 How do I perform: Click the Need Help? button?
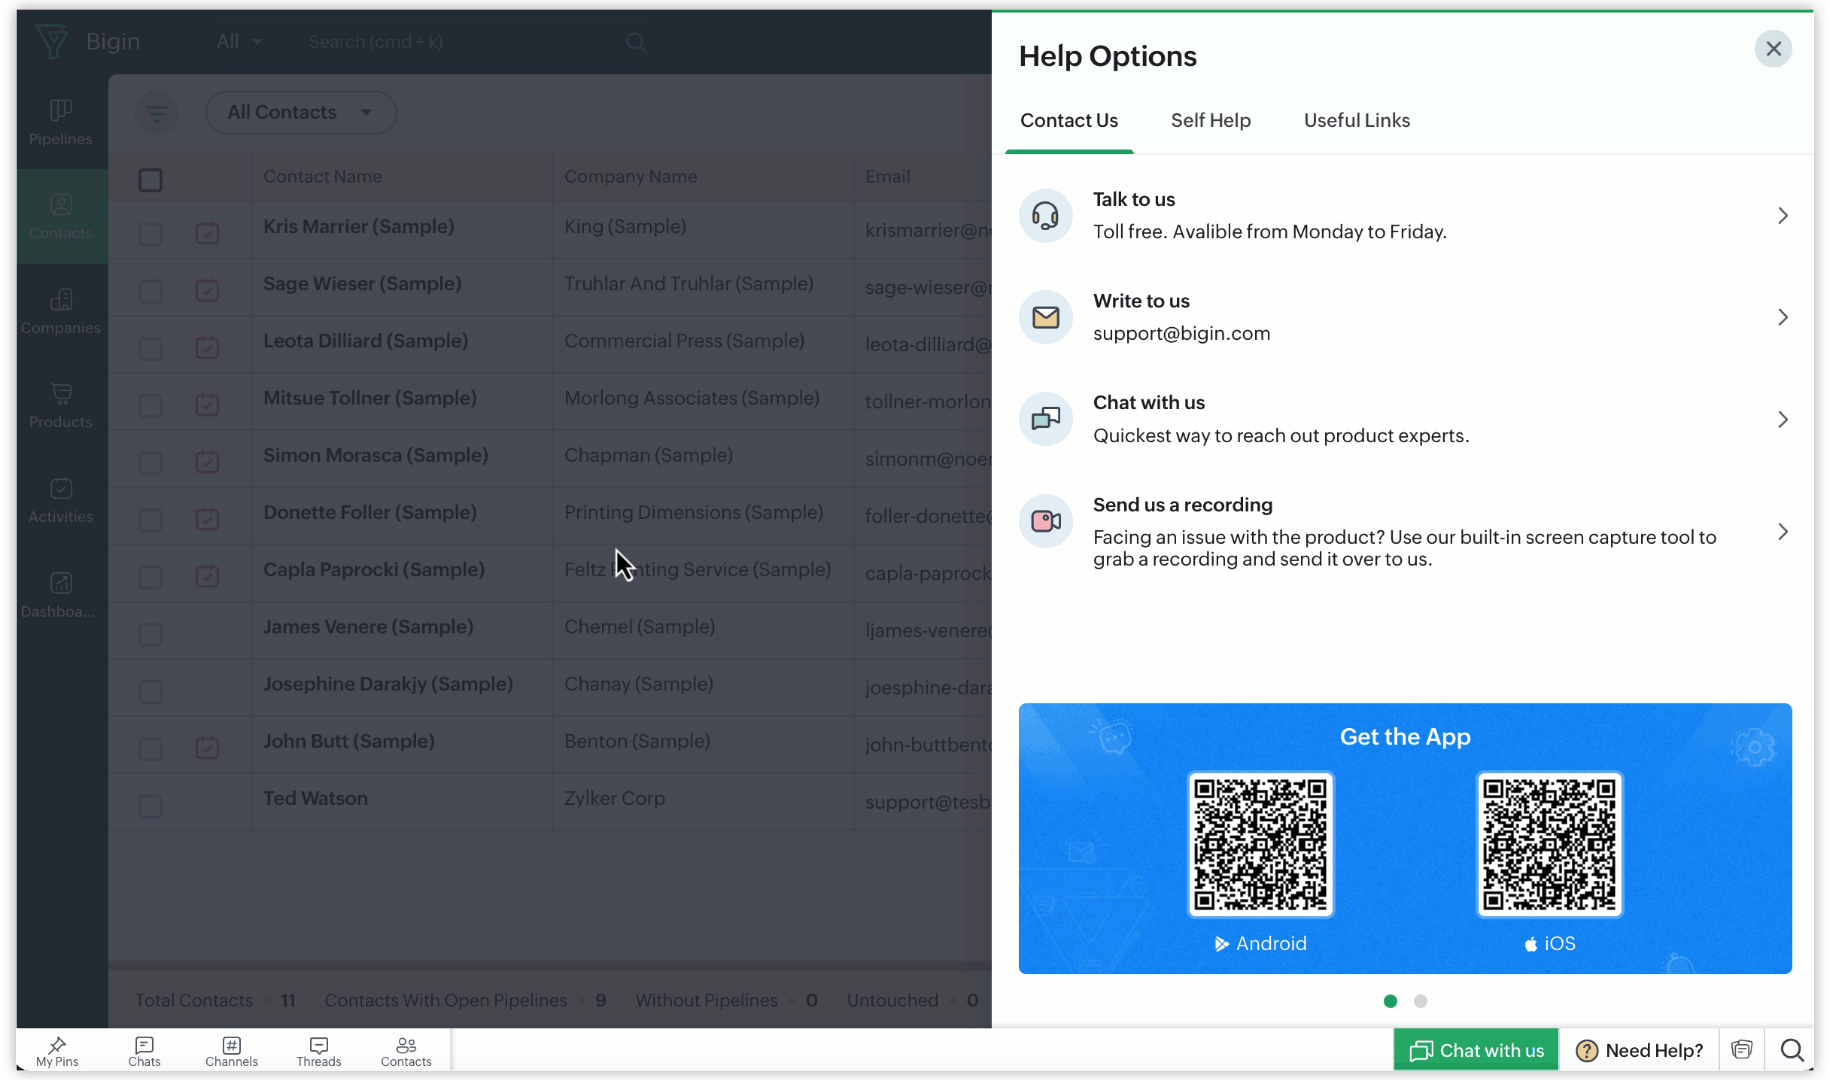coord(1640,1050)
